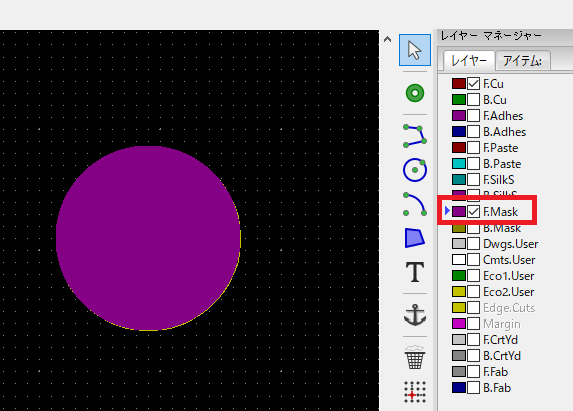Select the draw line tool
This screenshot has width=573, height=411.
[415, 136]
